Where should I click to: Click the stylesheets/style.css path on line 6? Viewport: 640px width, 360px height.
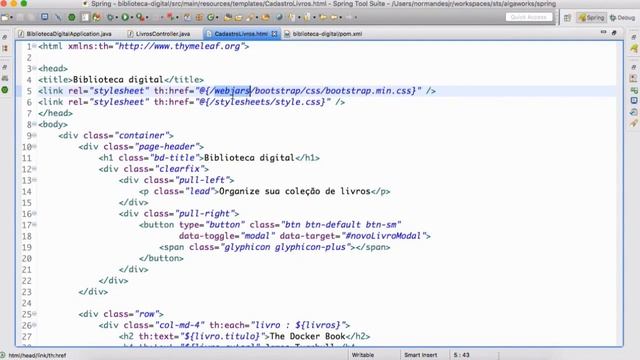coord(267,102)
